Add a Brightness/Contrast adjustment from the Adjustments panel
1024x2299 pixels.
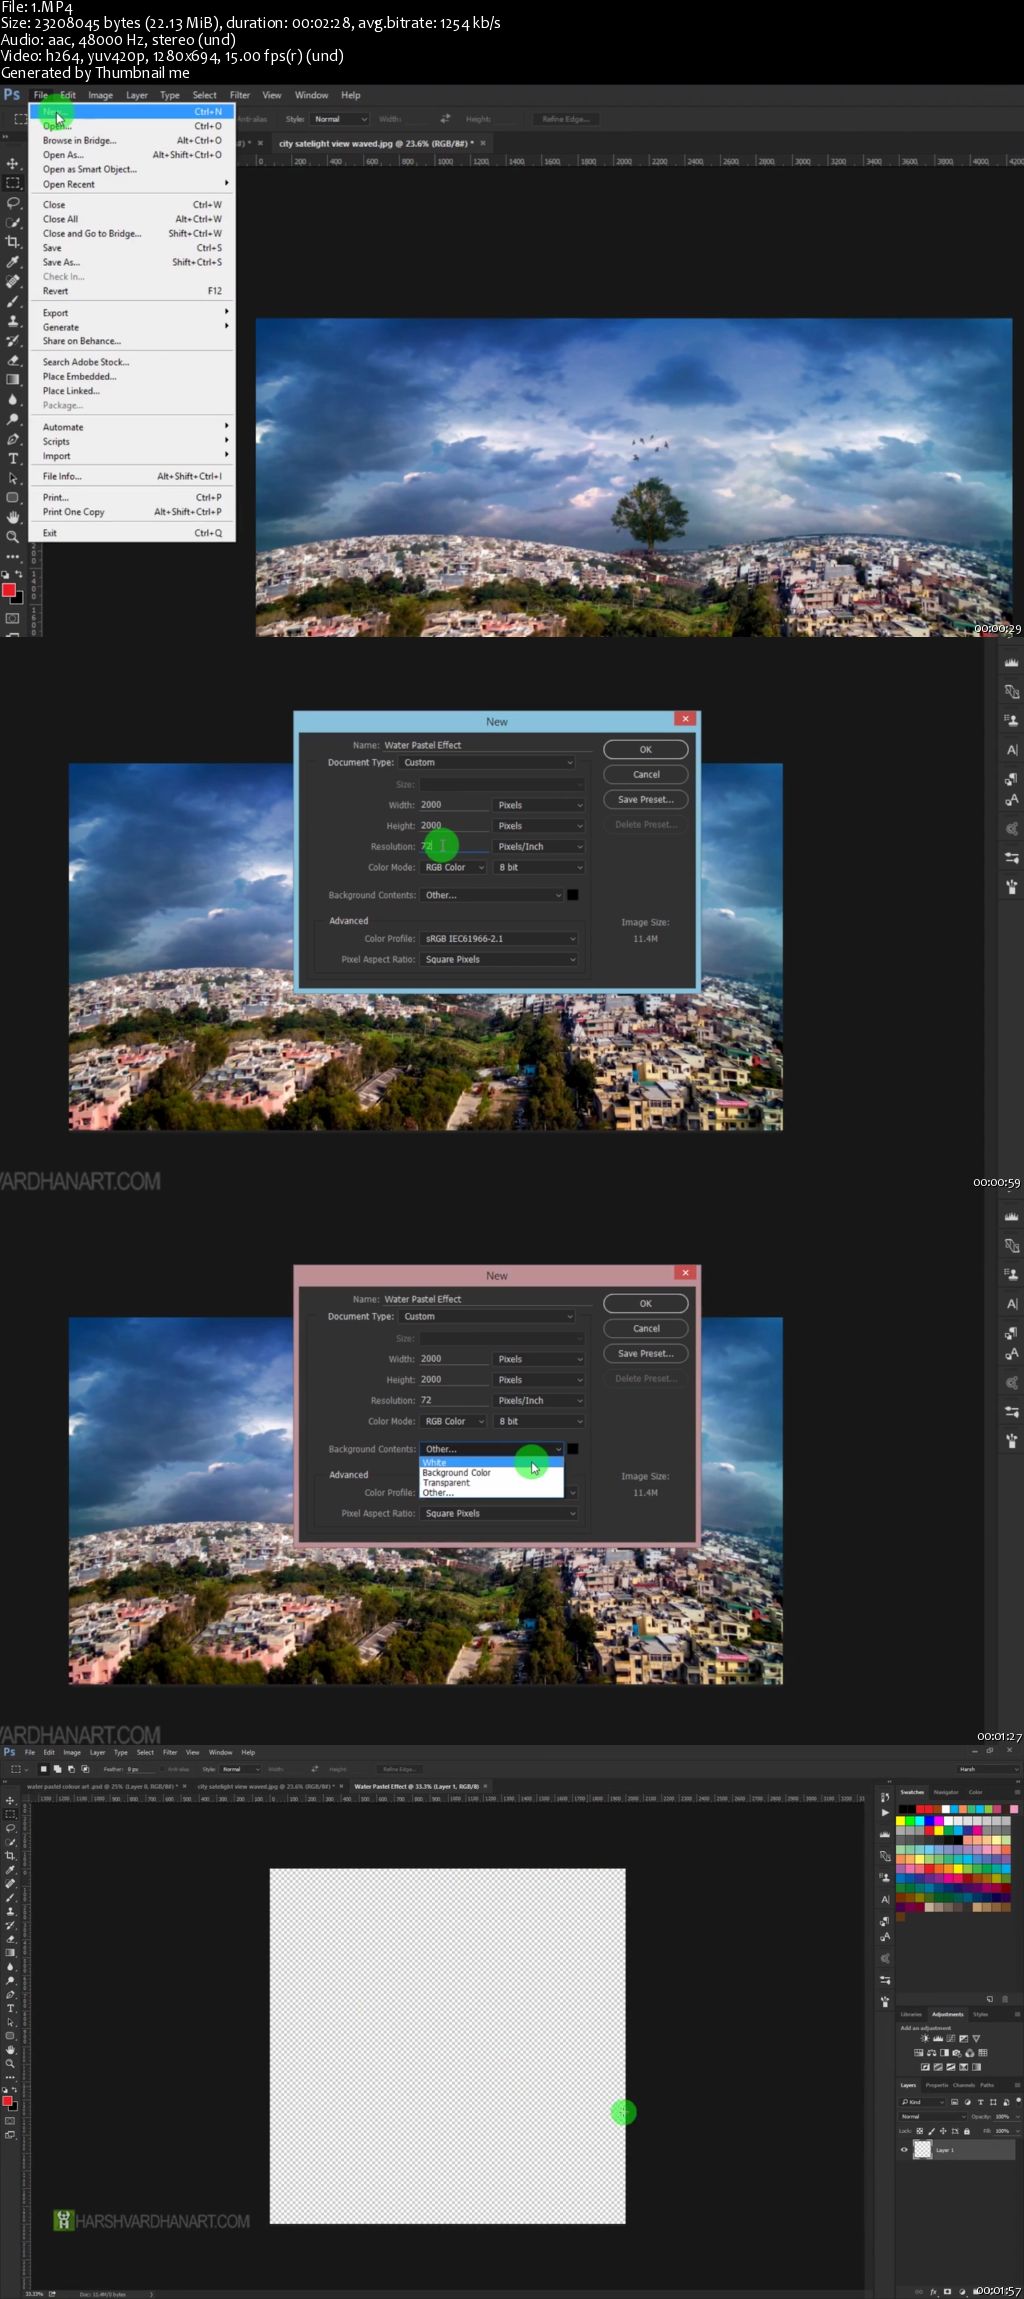click(x=925, y=2038)
